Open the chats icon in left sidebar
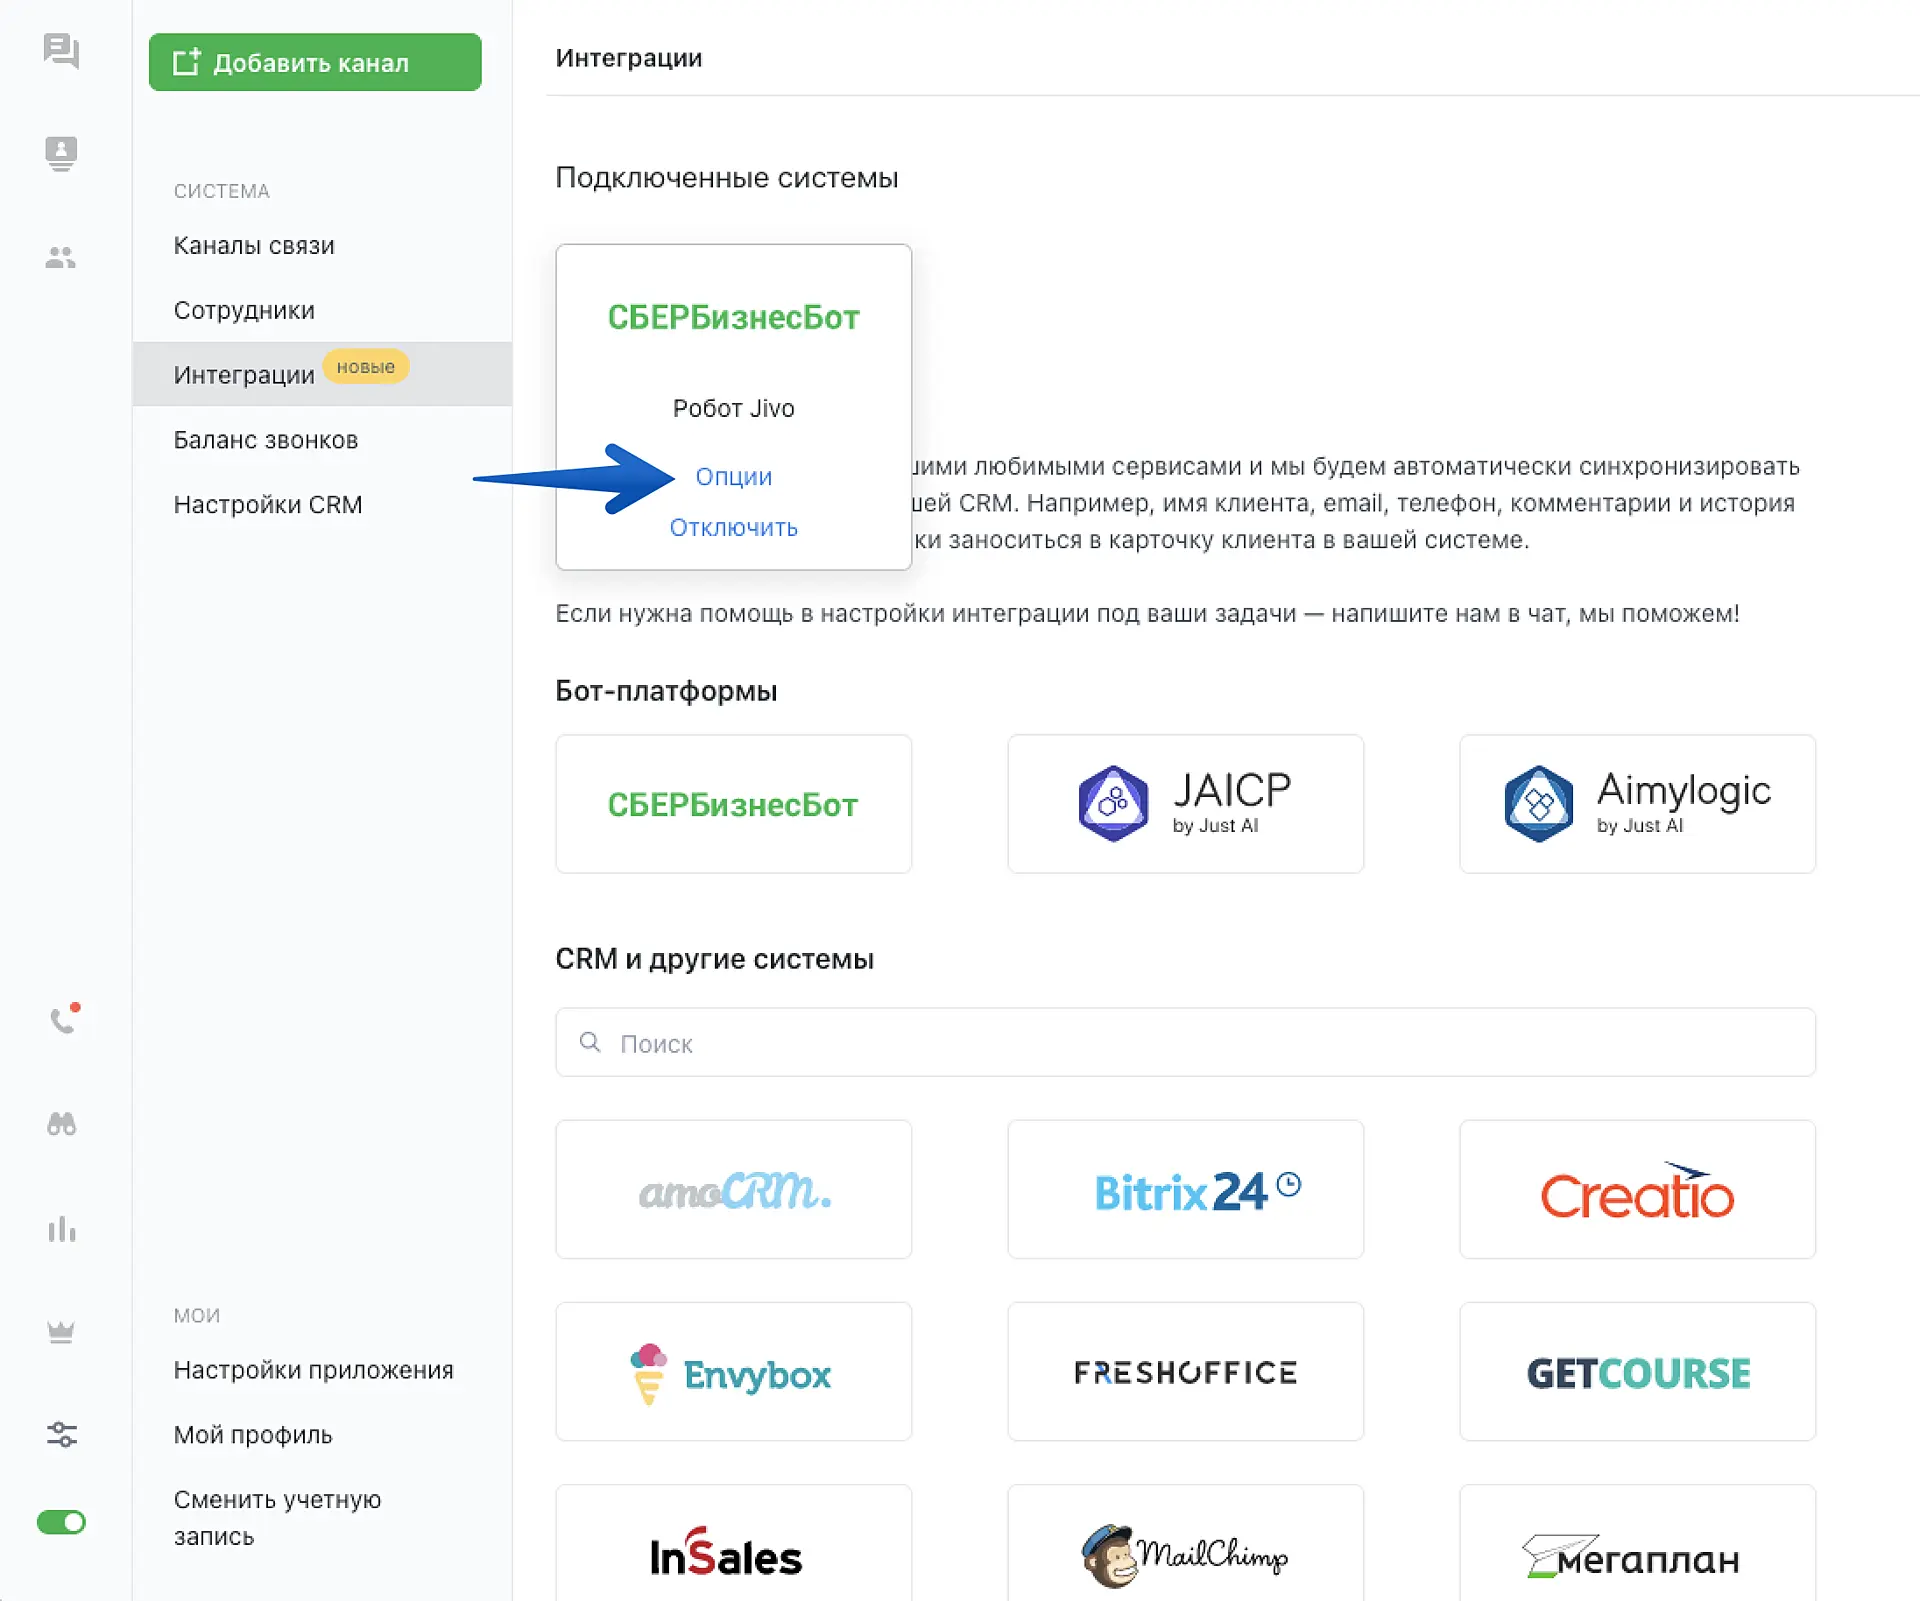1920x1601 pixels. 61,51
